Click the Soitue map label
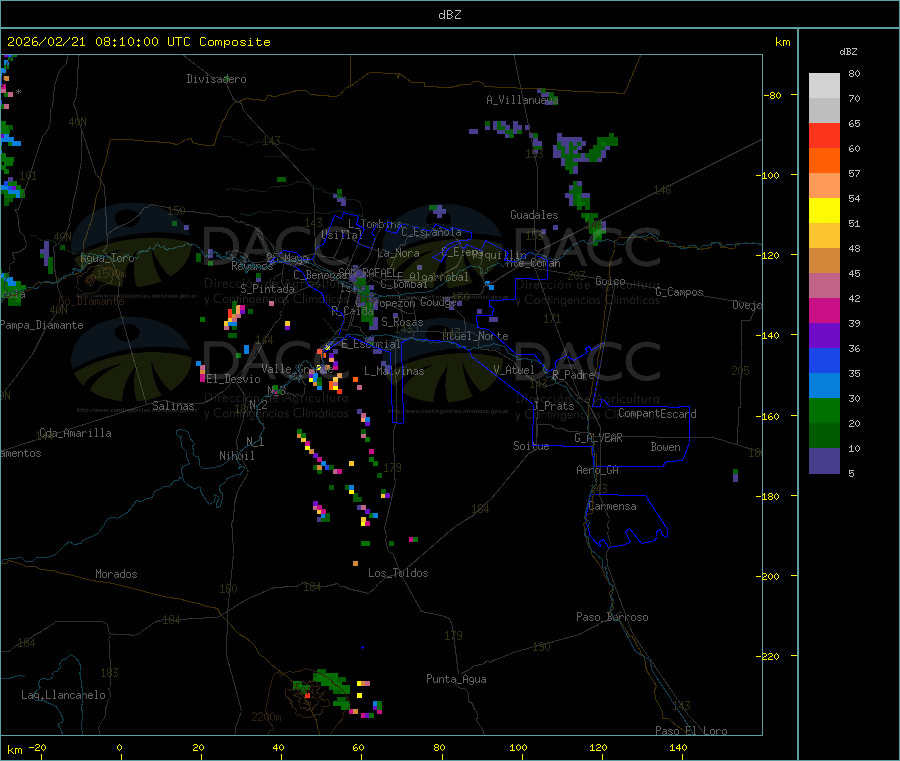Image resolution: width=900 pixels, height=761 pixels. (x=531, y=445)
